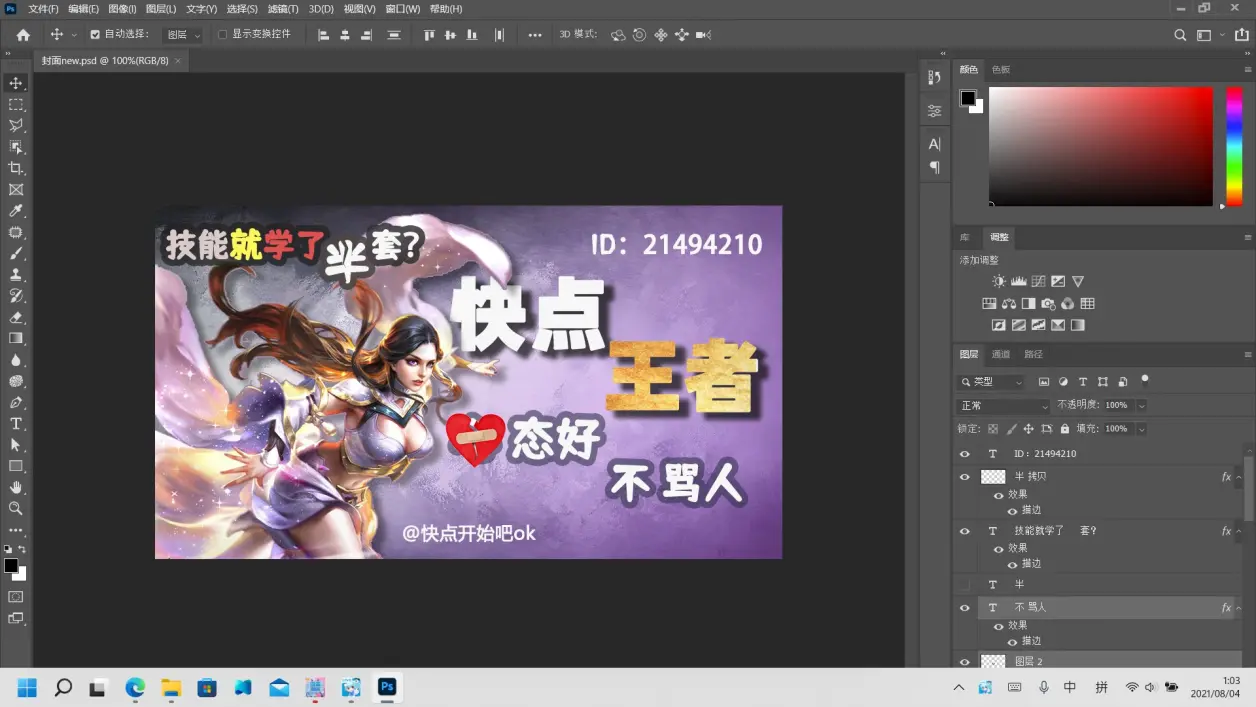The width and height of the screenshot is (1256, 707).
Task: Toggle Quick Mask mode icon
Action: coord(16,597)
